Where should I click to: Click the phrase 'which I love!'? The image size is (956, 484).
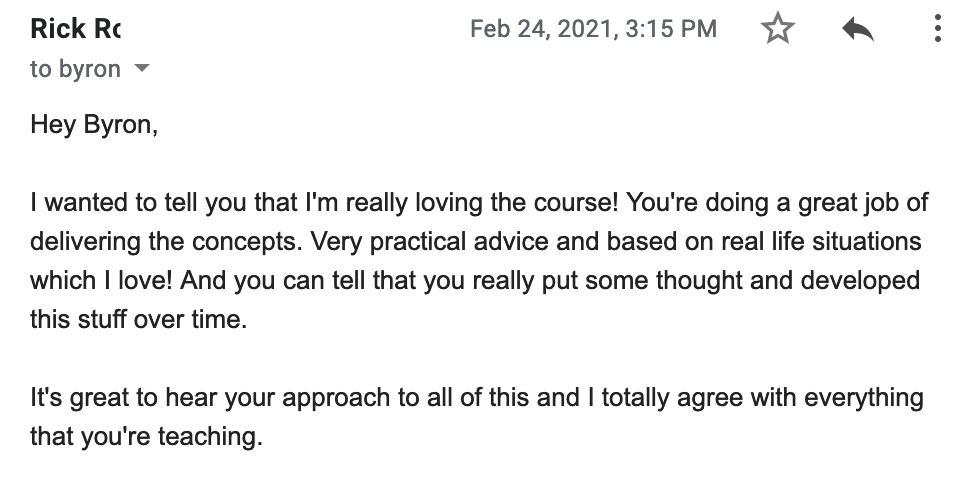pos(102,281)
